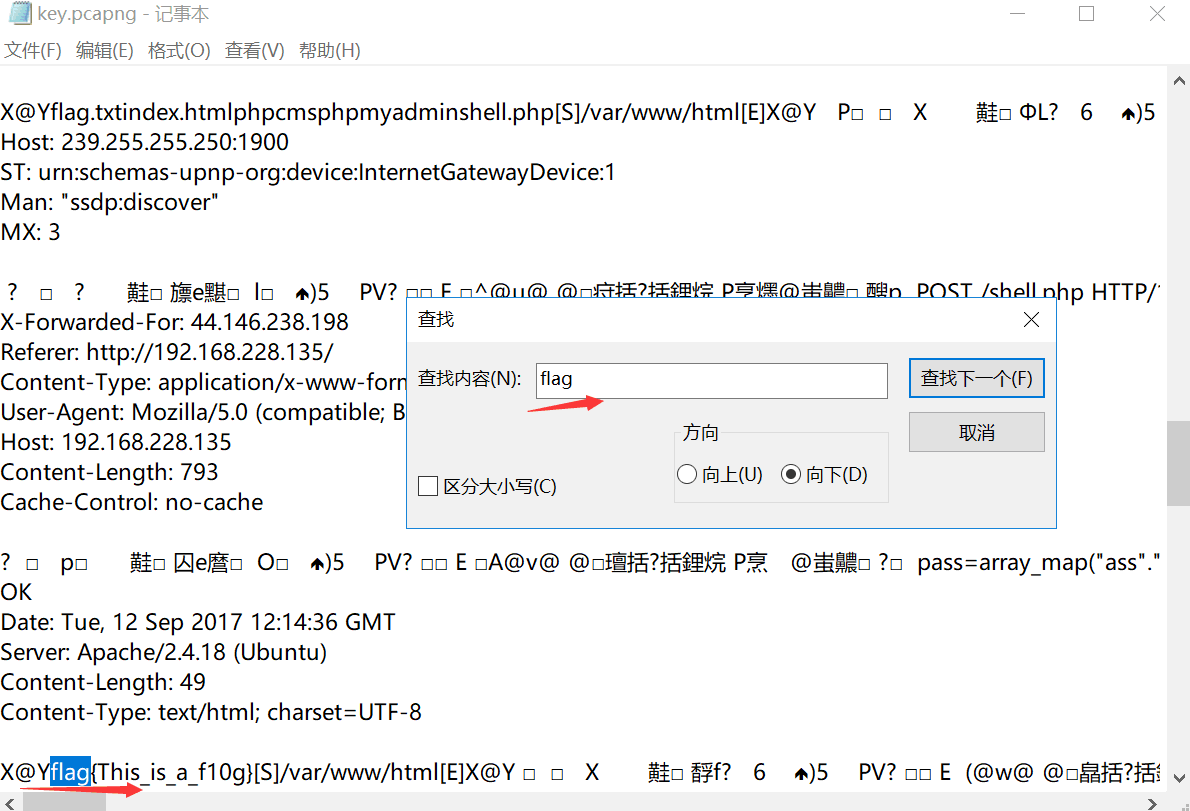
Task: Open the 帮助(H) menu
Action: [329, 51]
